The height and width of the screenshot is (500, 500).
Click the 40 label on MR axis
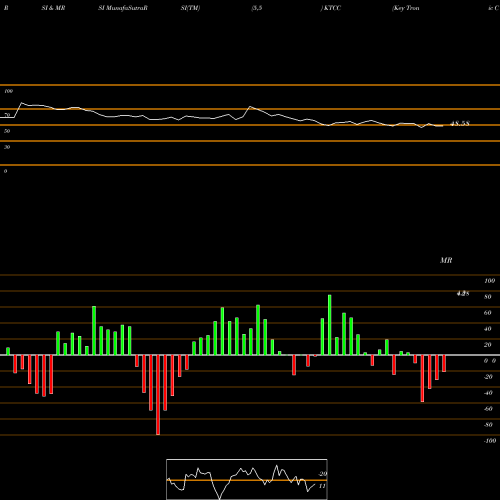[x=488, y=329]
